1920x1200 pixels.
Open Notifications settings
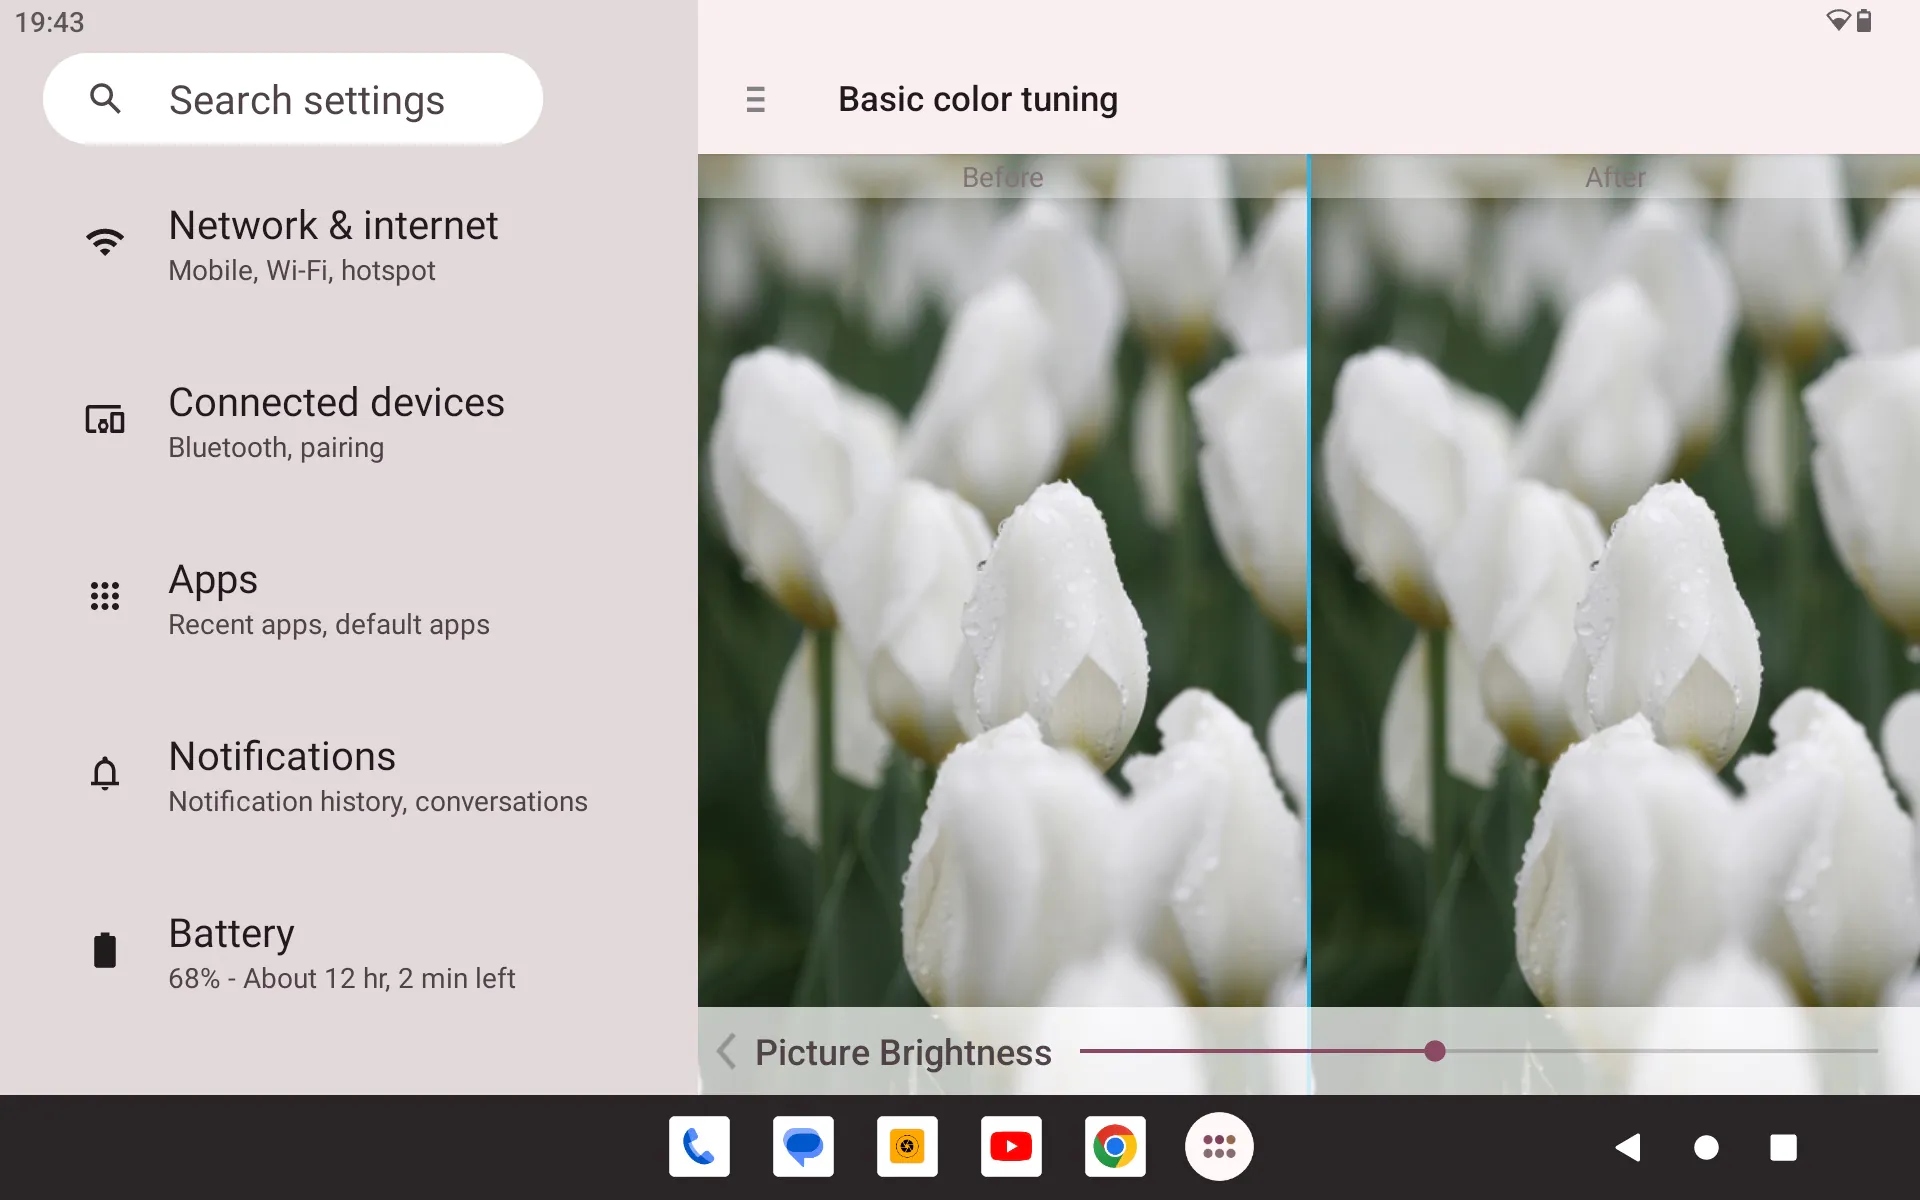(x=349, y=777)
